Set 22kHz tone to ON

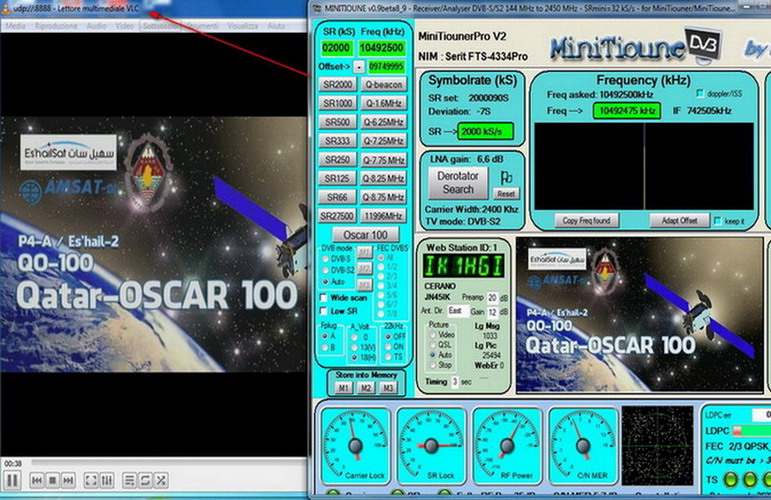coord(388,347)
